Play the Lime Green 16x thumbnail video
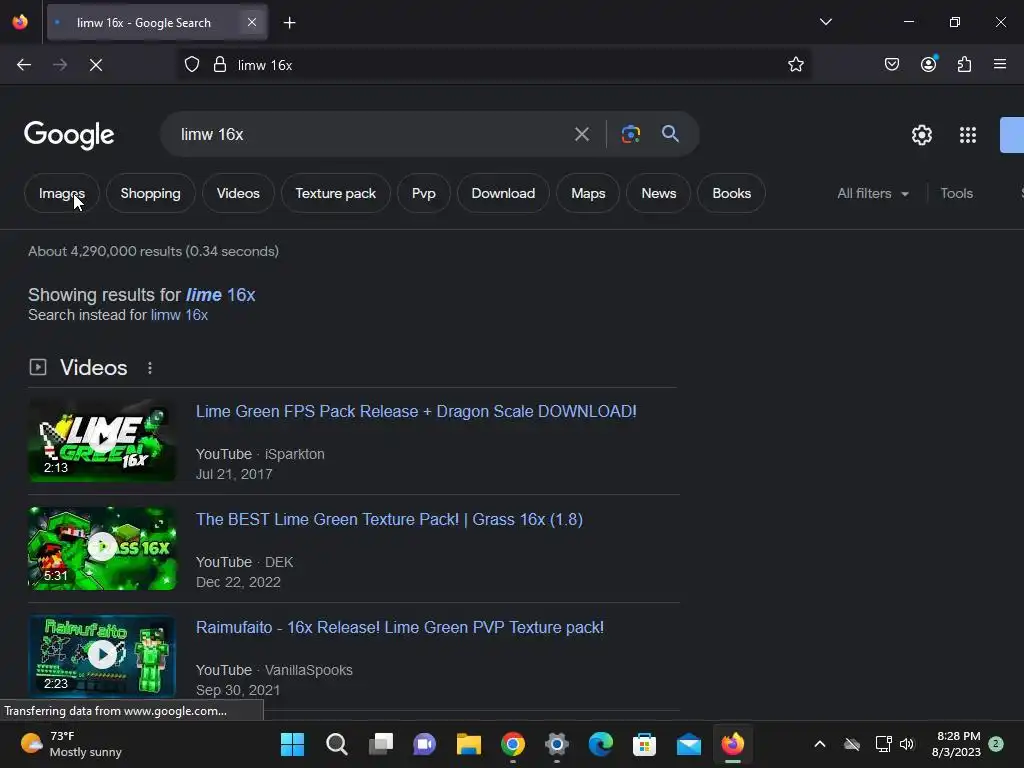 point(102,440)
